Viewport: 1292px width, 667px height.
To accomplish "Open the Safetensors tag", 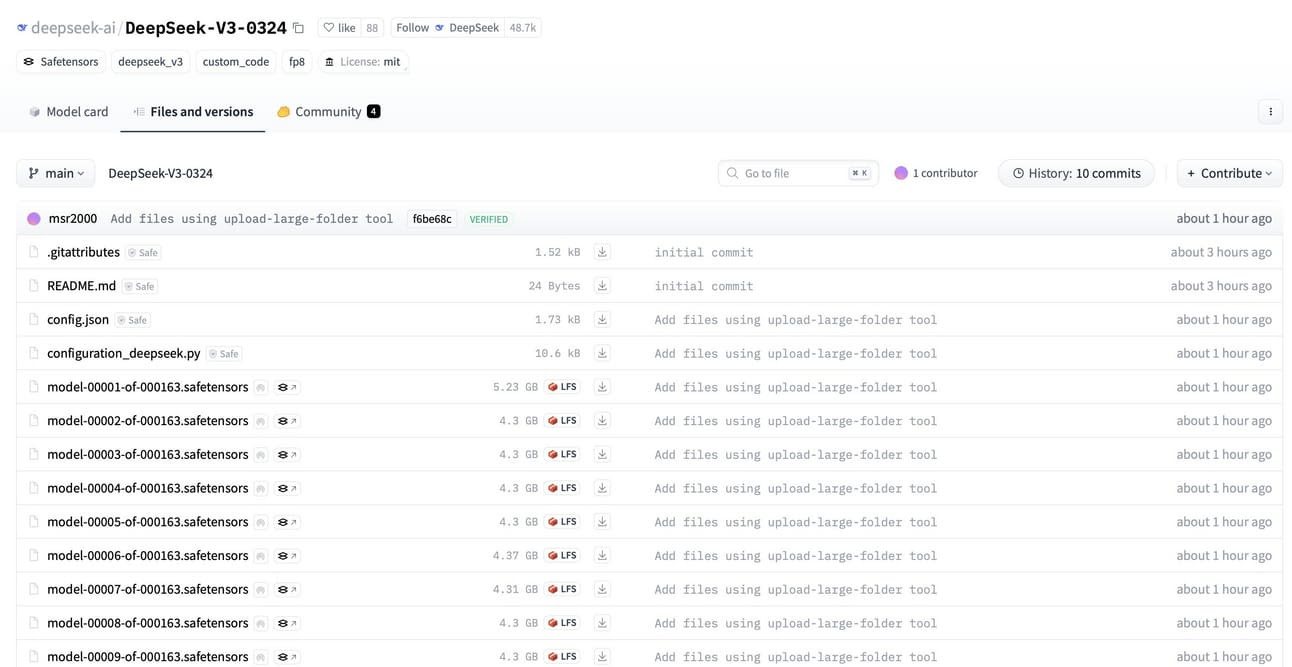I will pyautogui.click(x=61, y=62).
